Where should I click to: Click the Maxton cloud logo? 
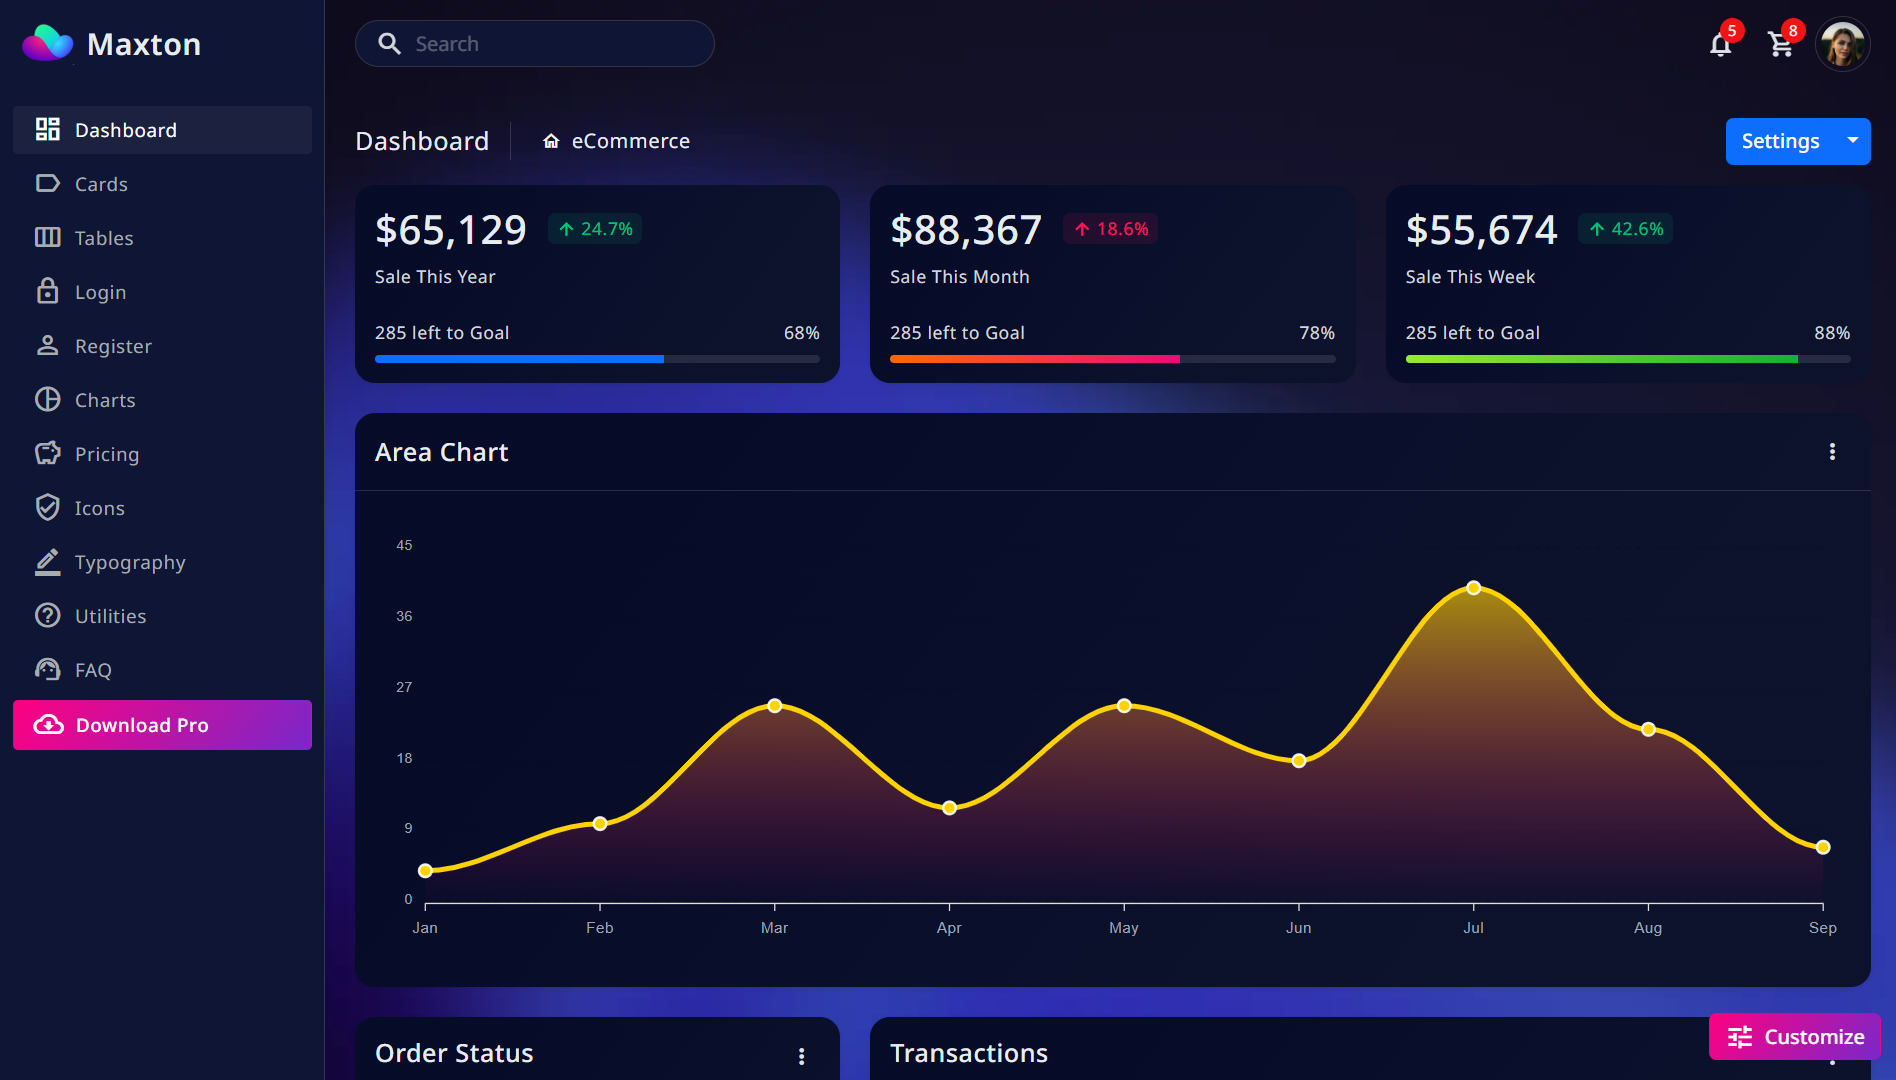(48, 43)
